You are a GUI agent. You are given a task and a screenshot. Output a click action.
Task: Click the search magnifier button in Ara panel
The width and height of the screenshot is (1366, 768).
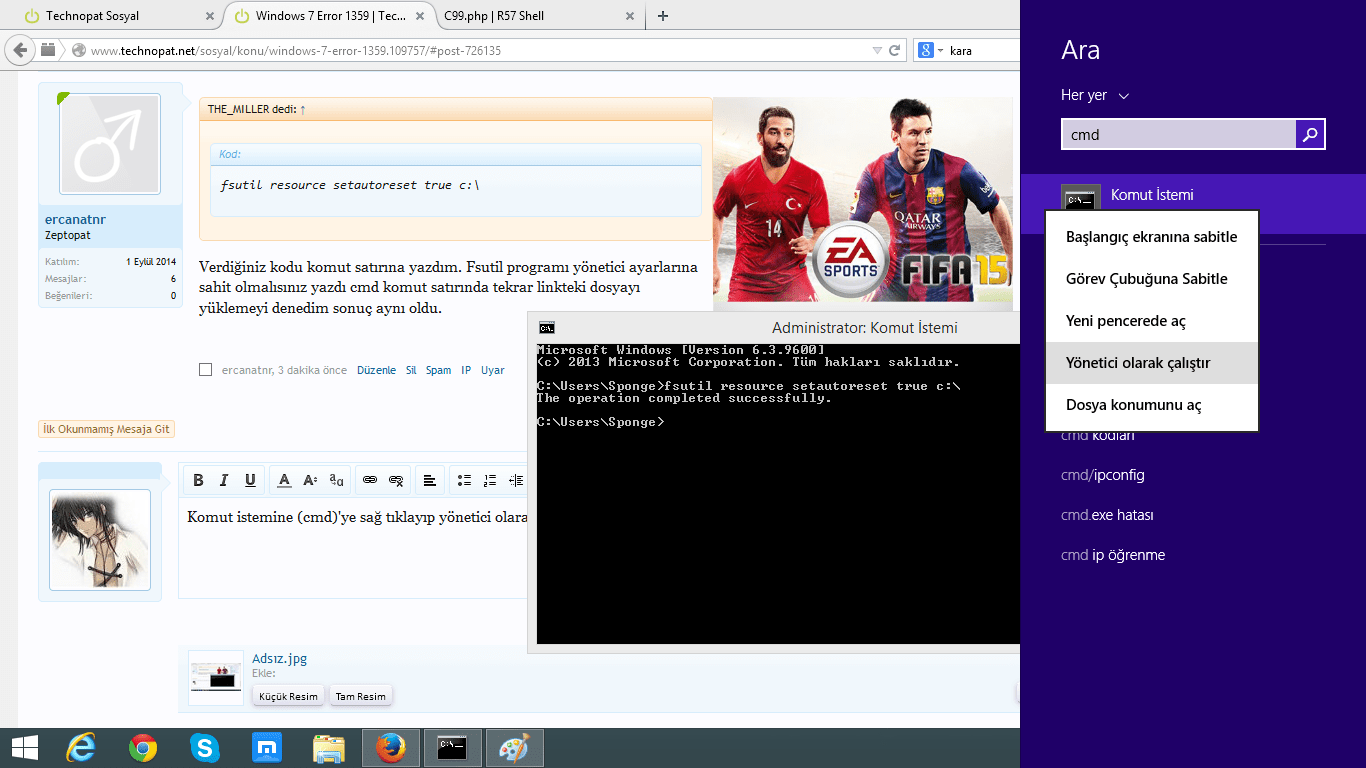(x=1310, y=134)
